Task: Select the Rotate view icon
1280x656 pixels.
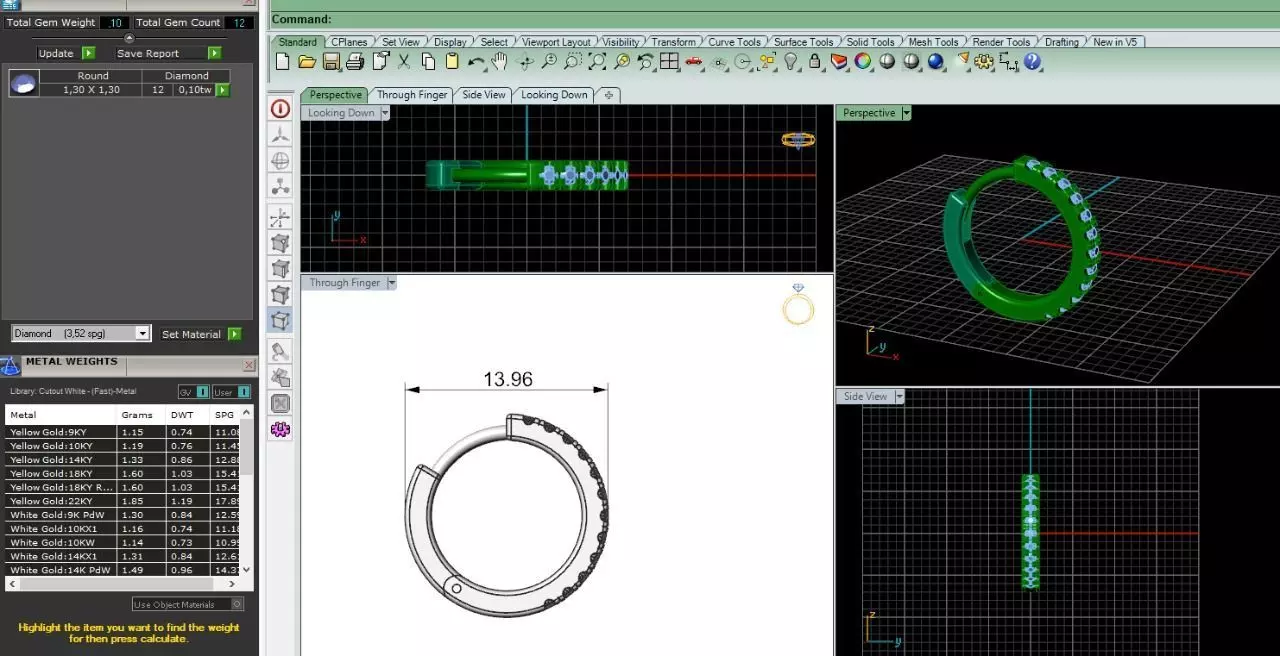Action: click(x=525, y=62)
